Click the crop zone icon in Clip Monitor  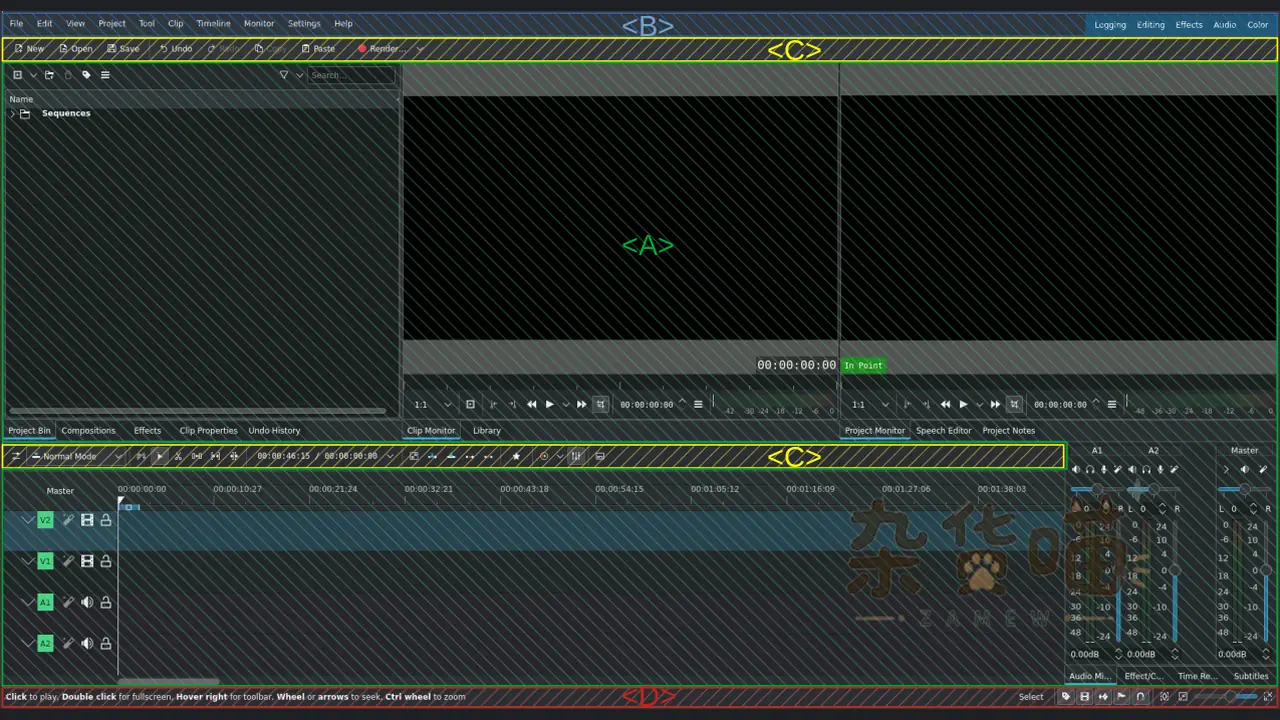click(x=601, y=404)
